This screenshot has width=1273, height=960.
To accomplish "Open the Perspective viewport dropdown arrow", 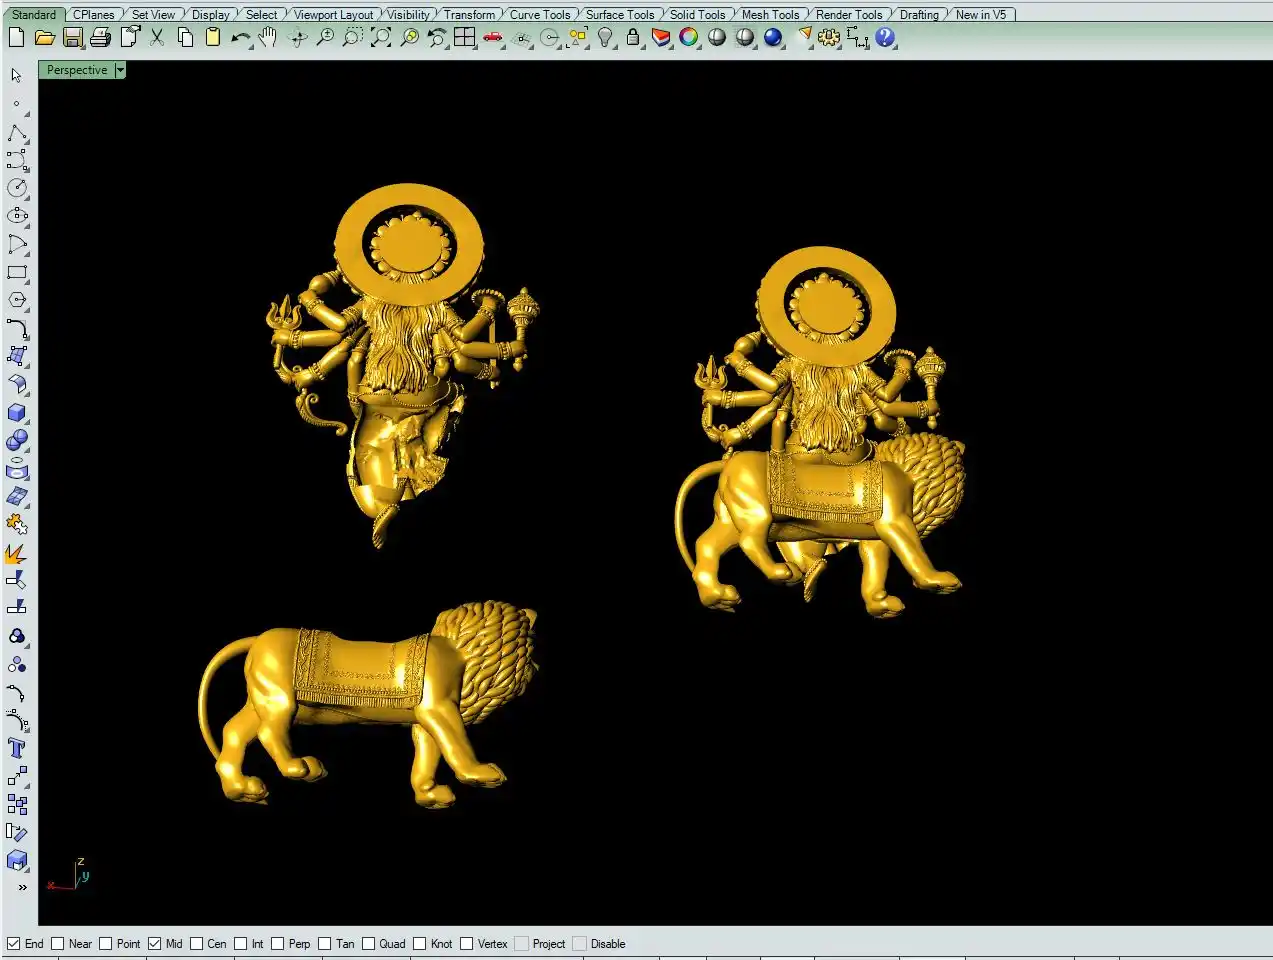I will coord(120,70).
